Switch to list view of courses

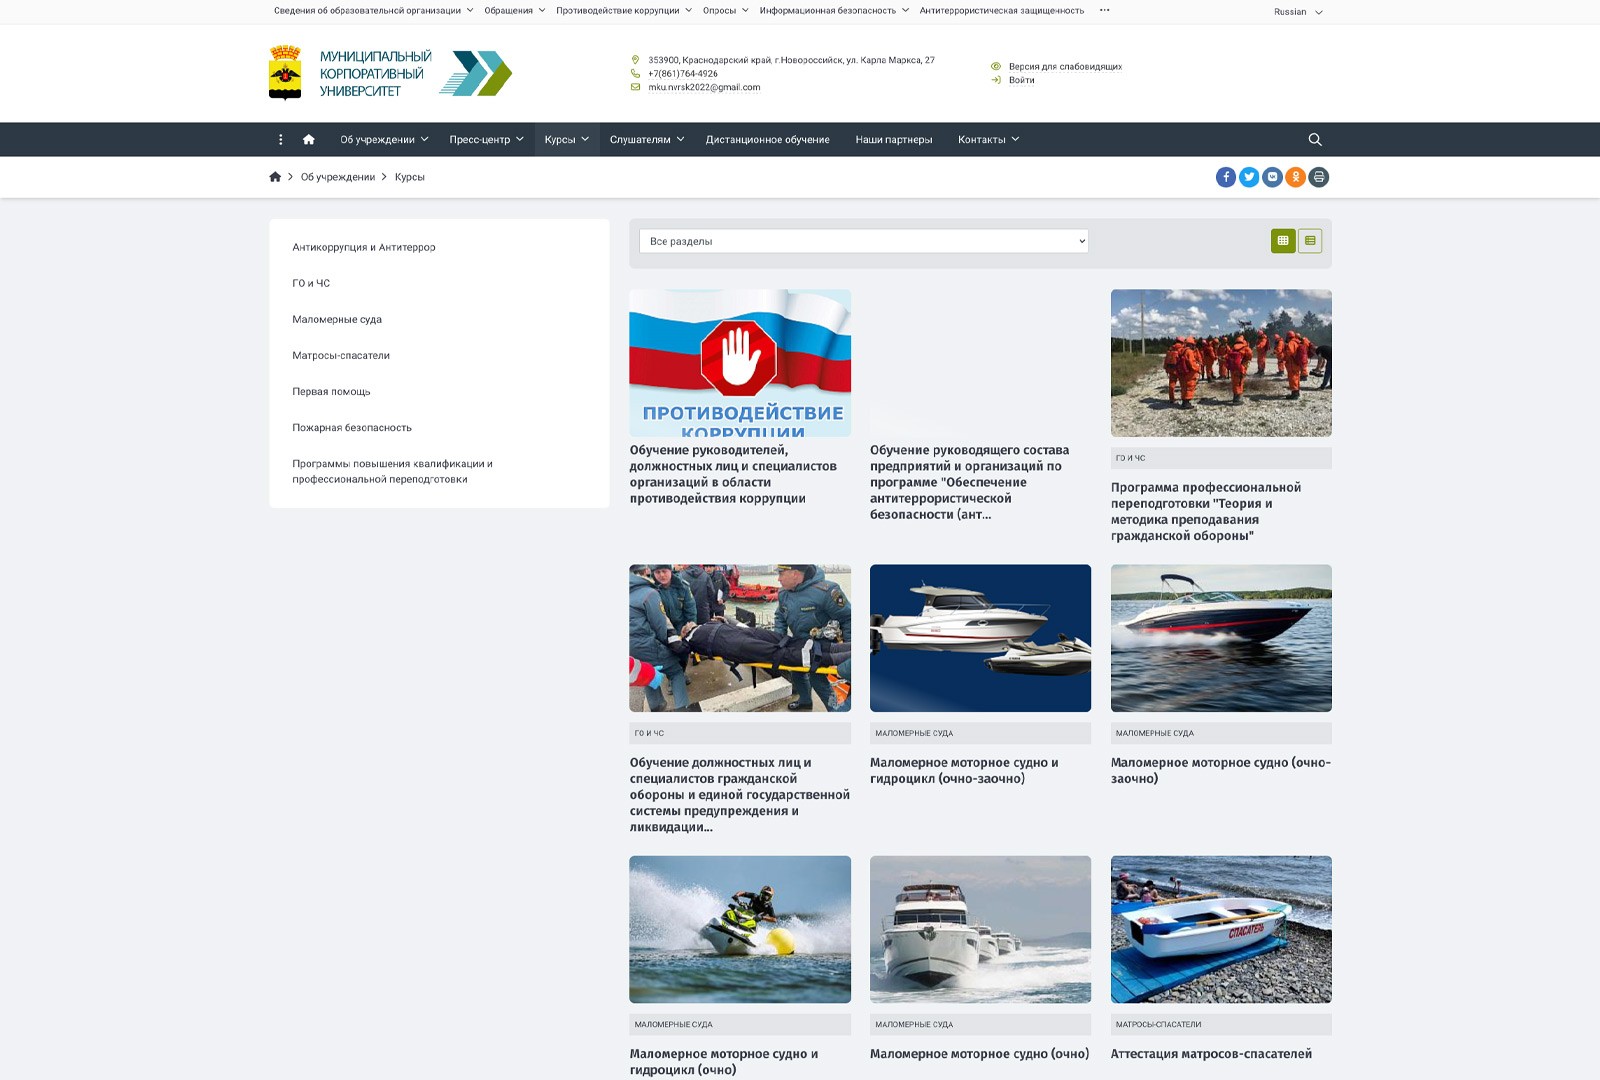coord(1310,241)
